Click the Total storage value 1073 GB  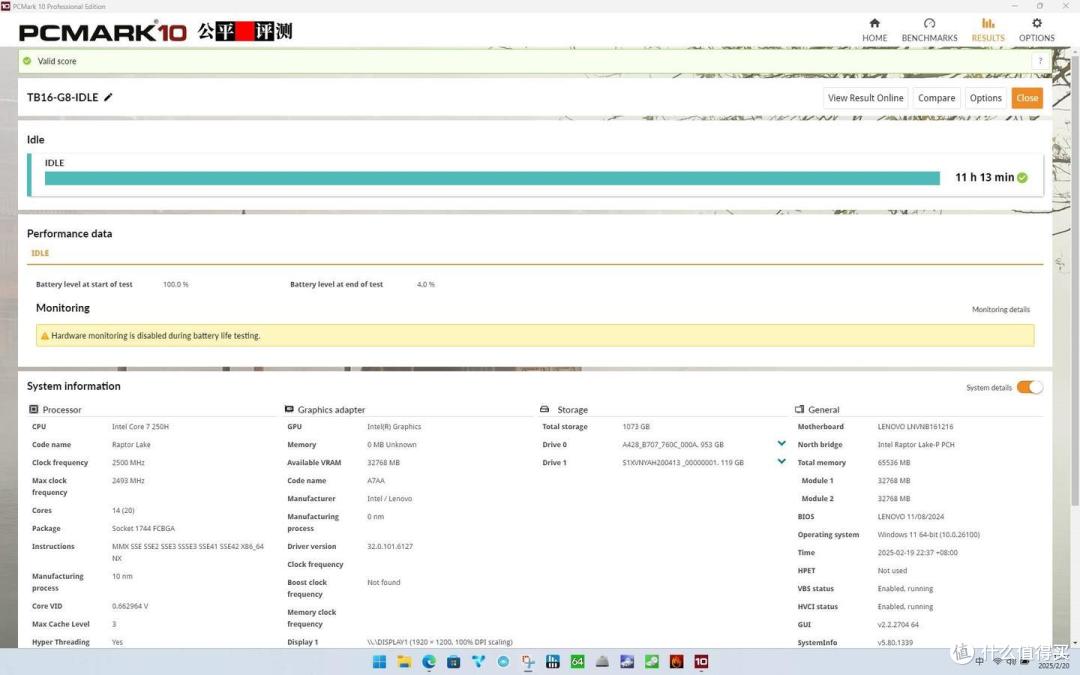tap(636, 426)
